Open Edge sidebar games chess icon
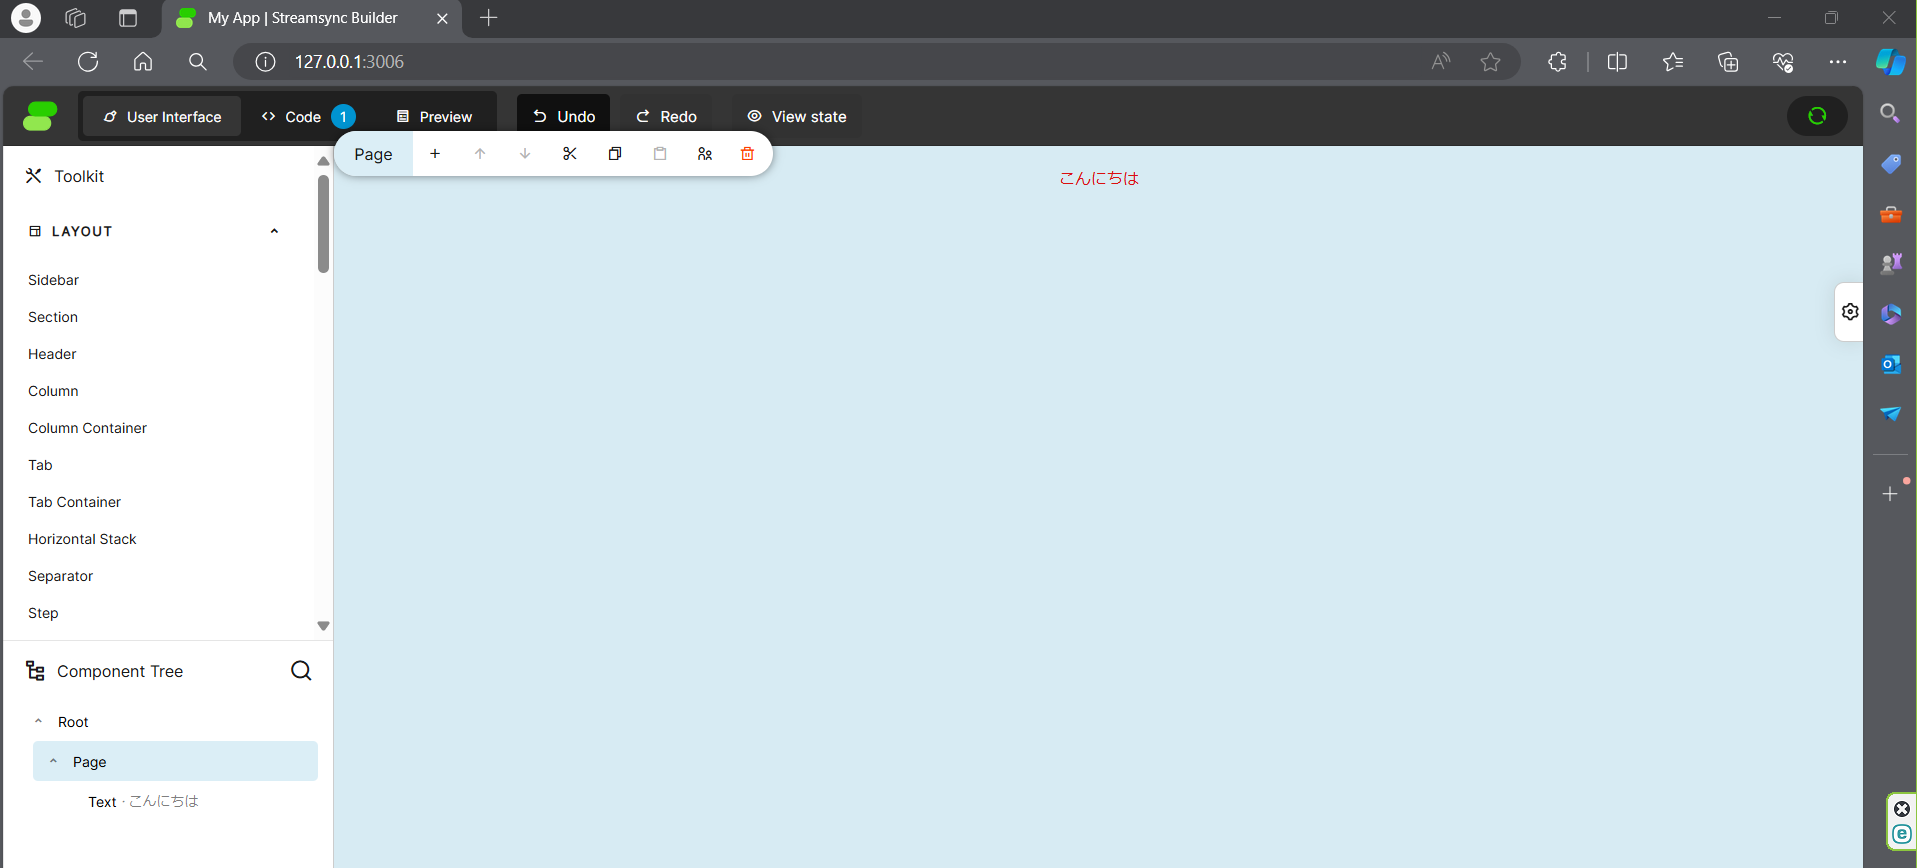The image size is (1917, 868). (1890, 264)
